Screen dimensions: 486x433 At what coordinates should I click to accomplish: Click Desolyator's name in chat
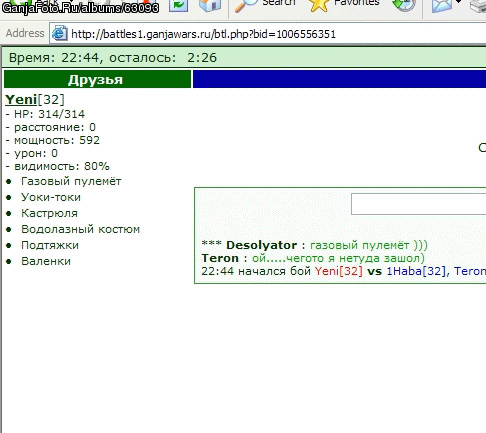tap(261, 245)
